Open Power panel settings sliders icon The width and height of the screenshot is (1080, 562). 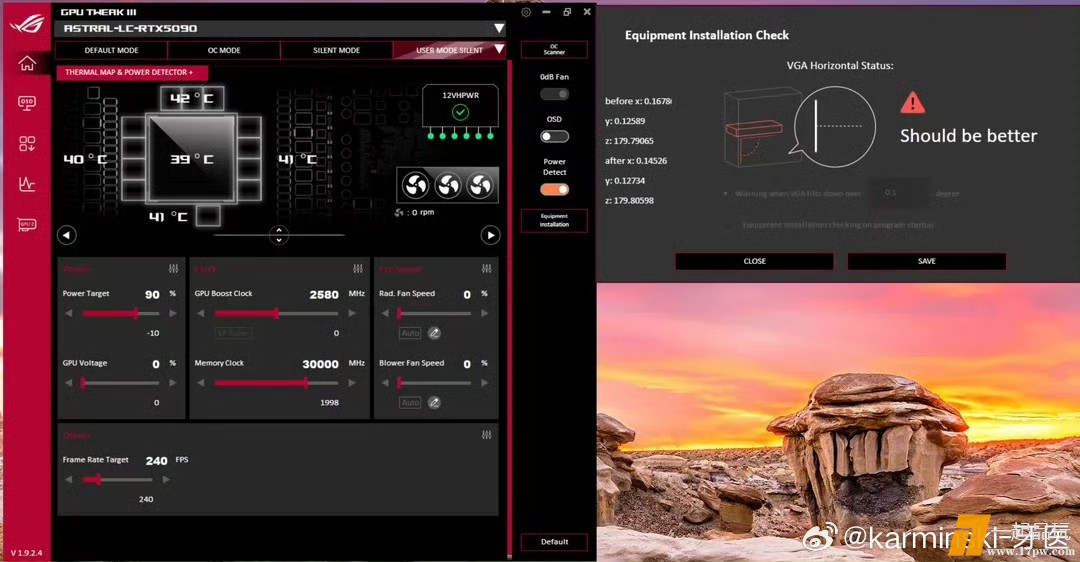[x=174, y=269]
